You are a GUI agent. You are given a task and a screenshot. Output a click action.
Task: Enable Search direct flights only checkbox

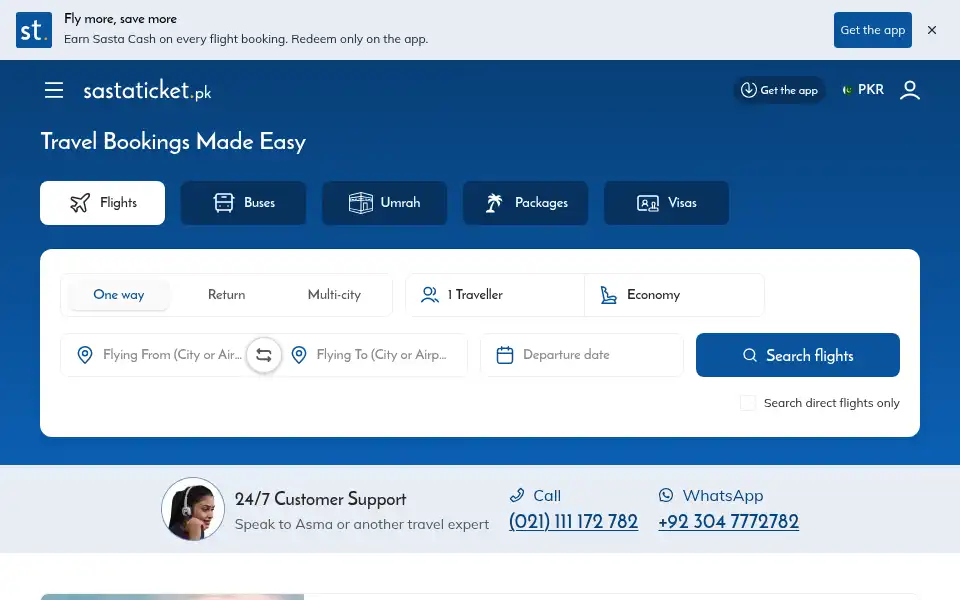click(x=748, y=403)
